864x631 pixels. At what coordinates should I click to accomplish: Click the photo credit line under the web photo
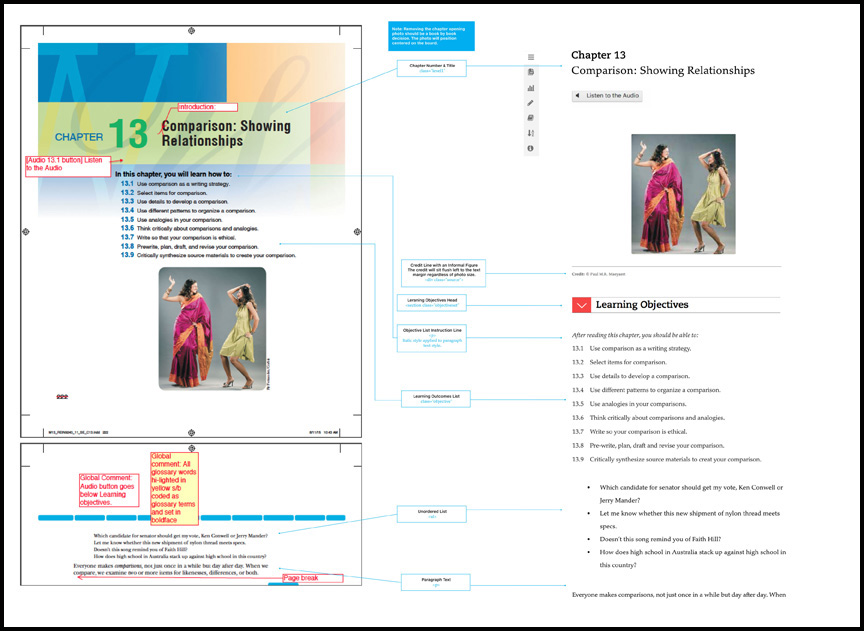pos(598,274)
